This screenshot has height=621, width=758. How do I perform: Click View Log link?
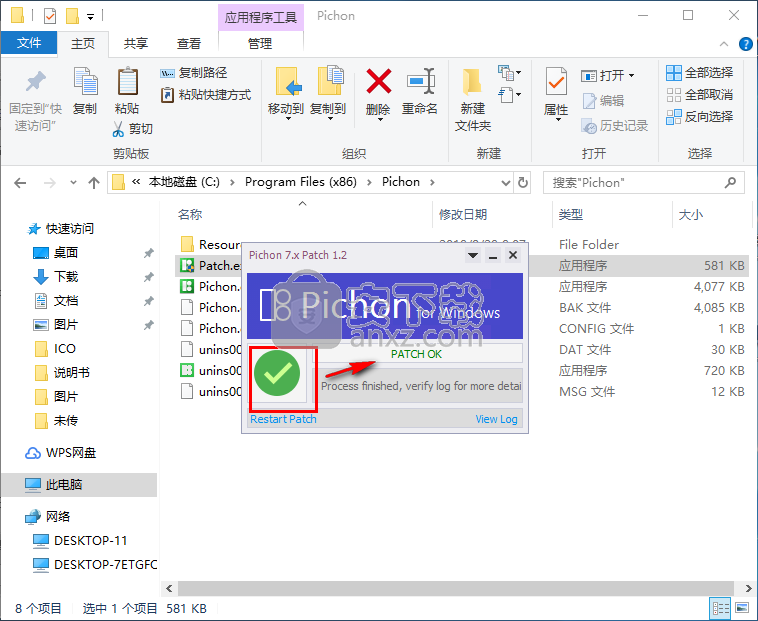[x=496, y=419]
